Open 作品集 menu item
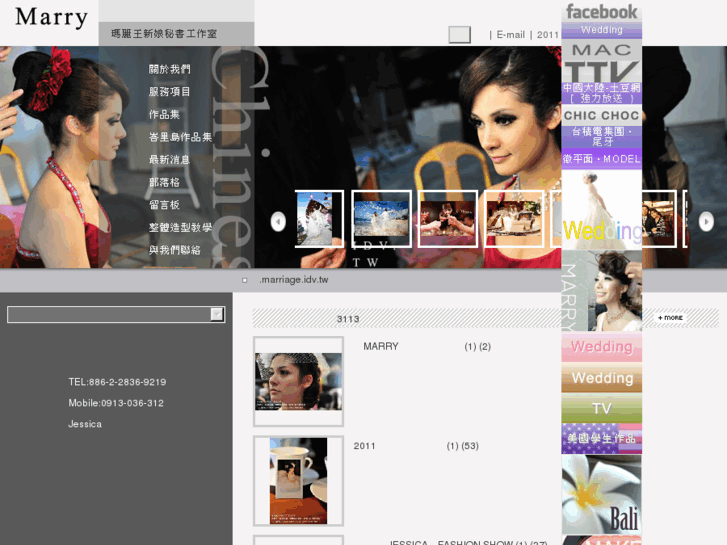Screen dimensions: 727x545 (164, 115)
